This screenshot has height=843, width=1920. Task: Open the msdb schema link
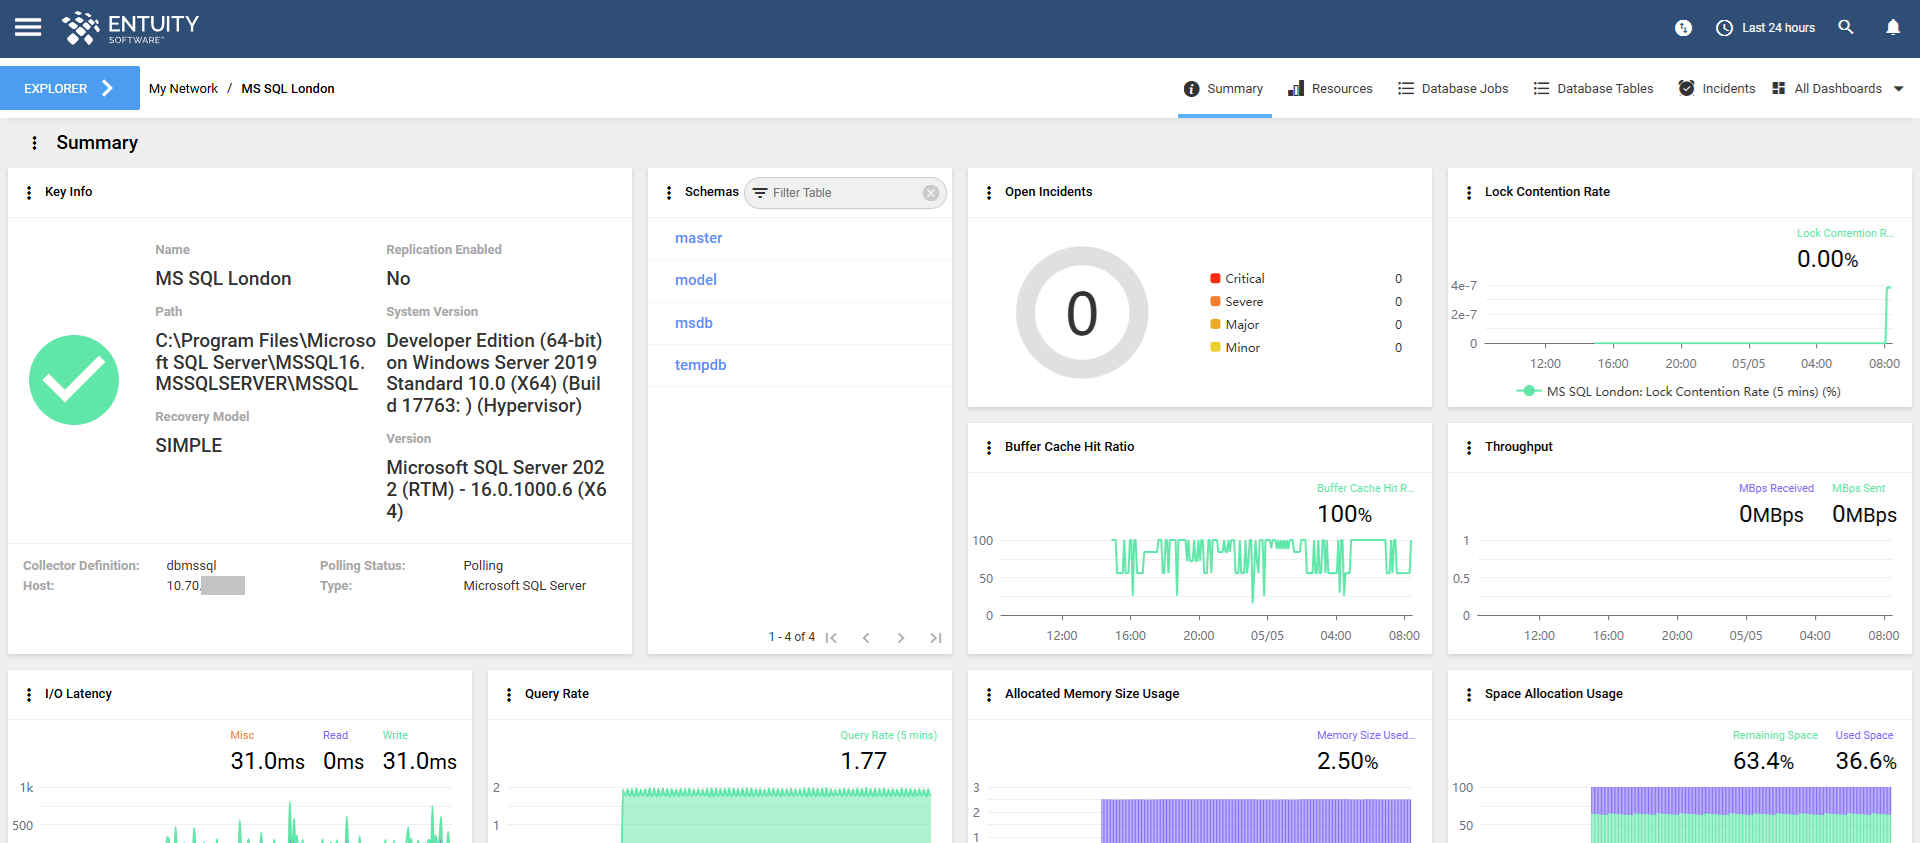pos(694,323)
